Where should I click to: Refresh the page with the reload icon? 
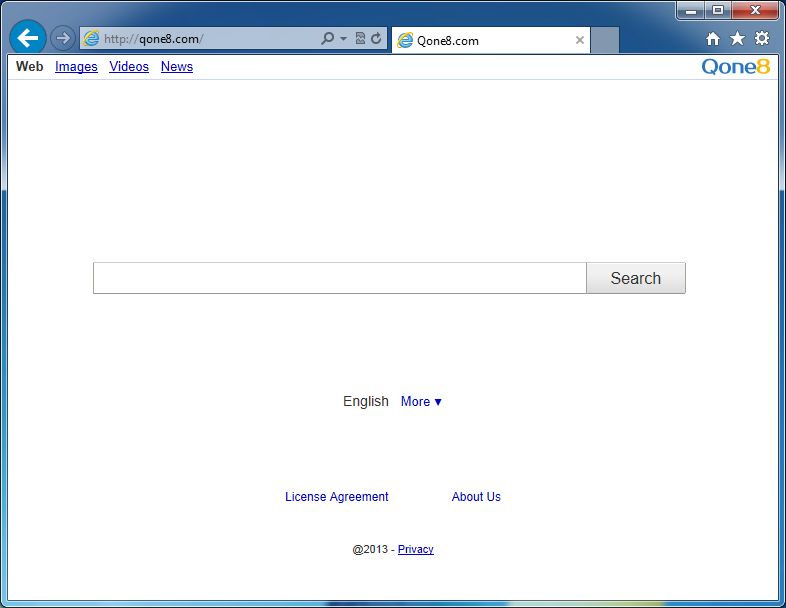[x=376, y=38]
